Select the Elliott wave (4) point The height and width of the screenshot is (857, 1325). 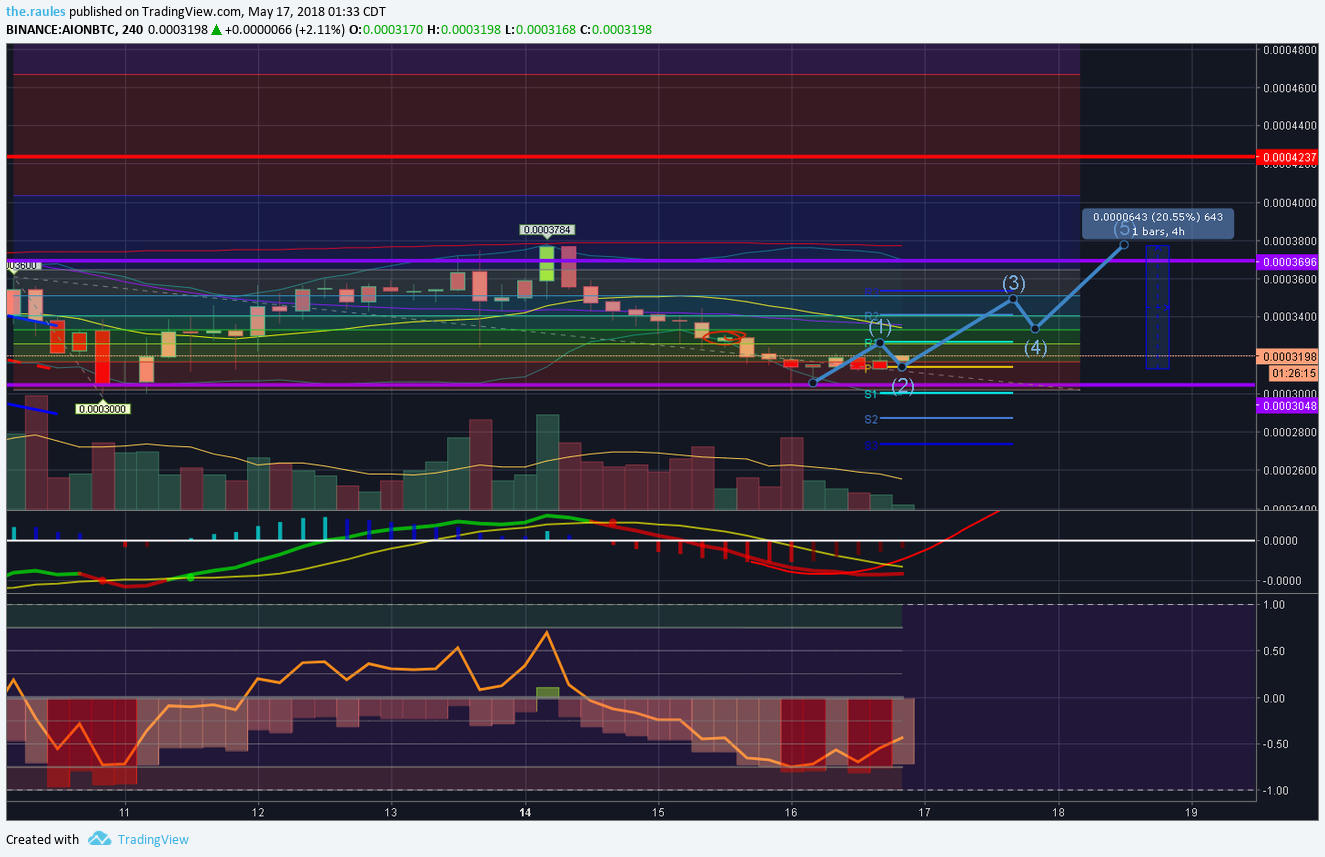pos(1035,329)
